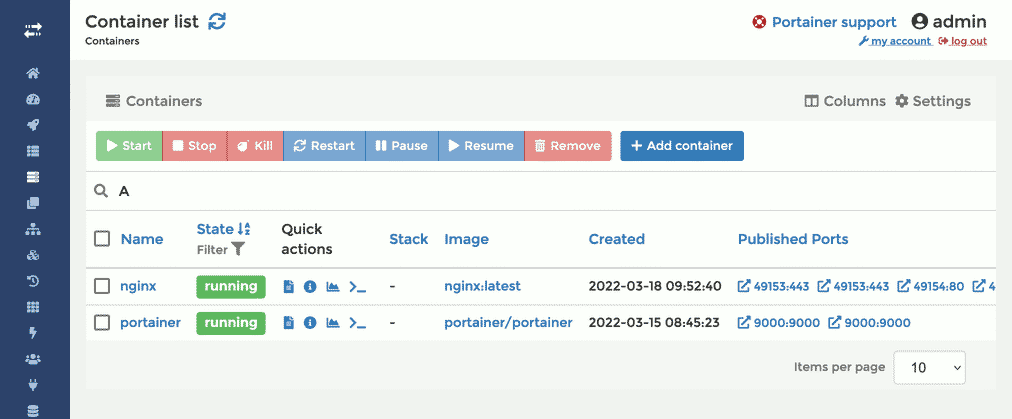Image resolution: width=1012 pixels, height=419 pixels.
Task: Open Stacks grid-list icon in sidebar
Action: click(x=33, y=151)
